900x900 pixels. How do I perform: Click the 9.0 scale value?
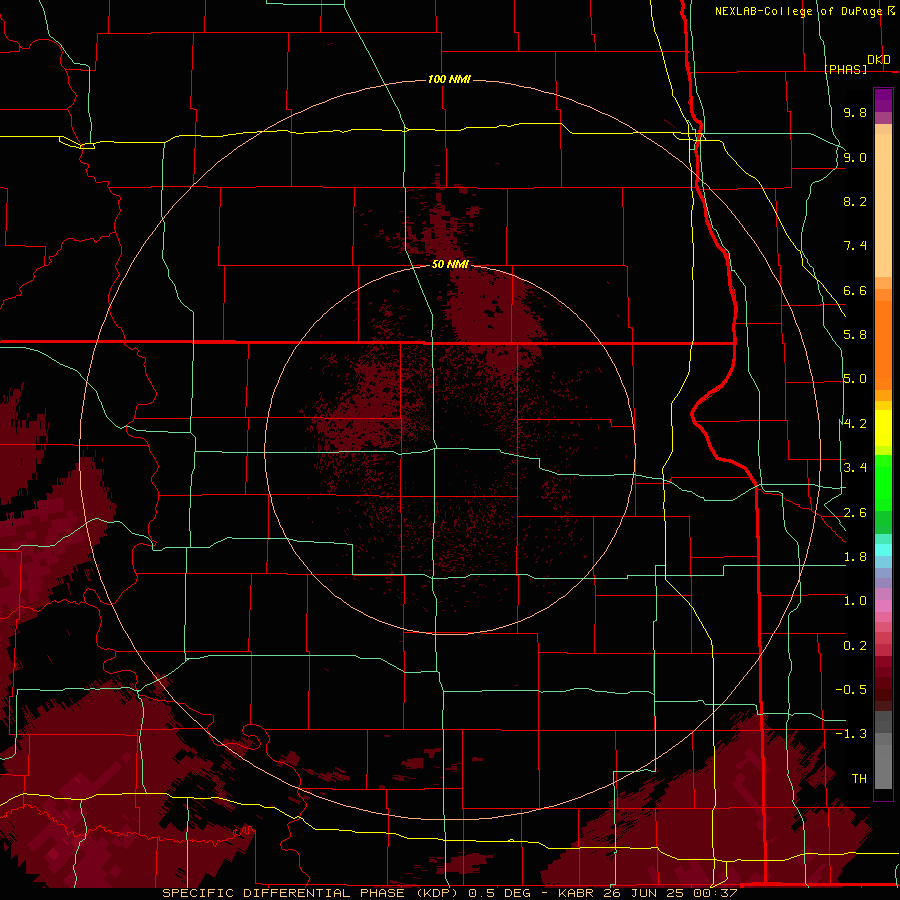855,157
